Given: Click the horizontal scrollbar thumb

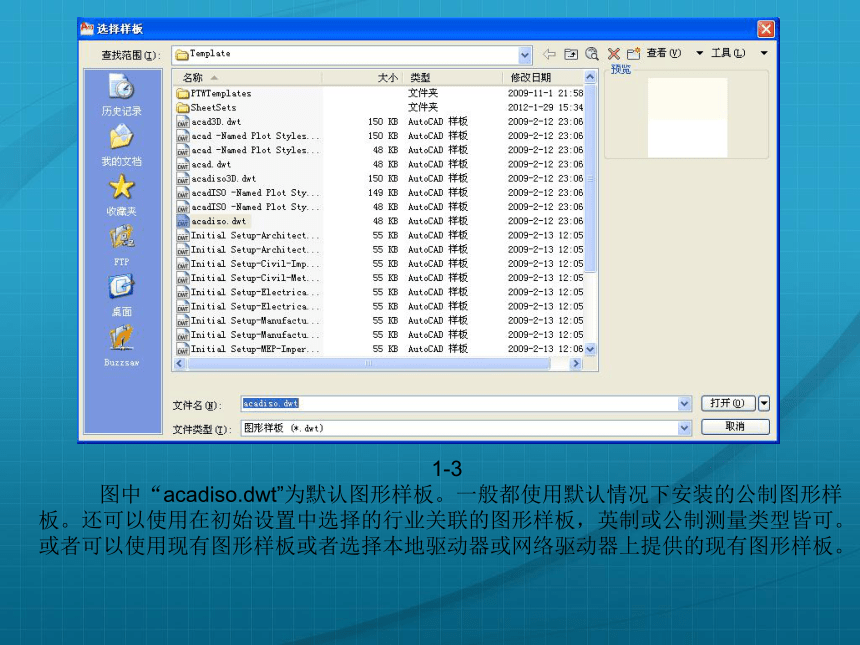Looking at the screenshot, I should [x=368, y=363].
